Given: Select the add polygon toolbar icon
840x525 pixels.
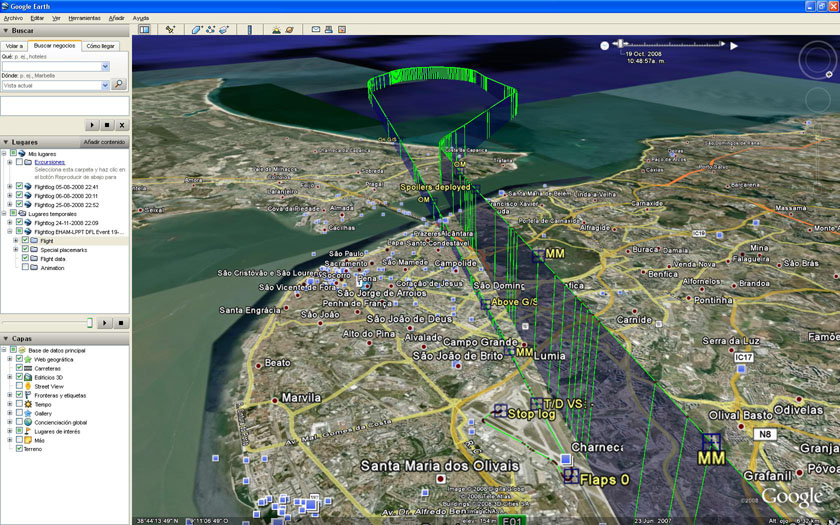Looking at the screenshot, I should [x=196, y=29].
